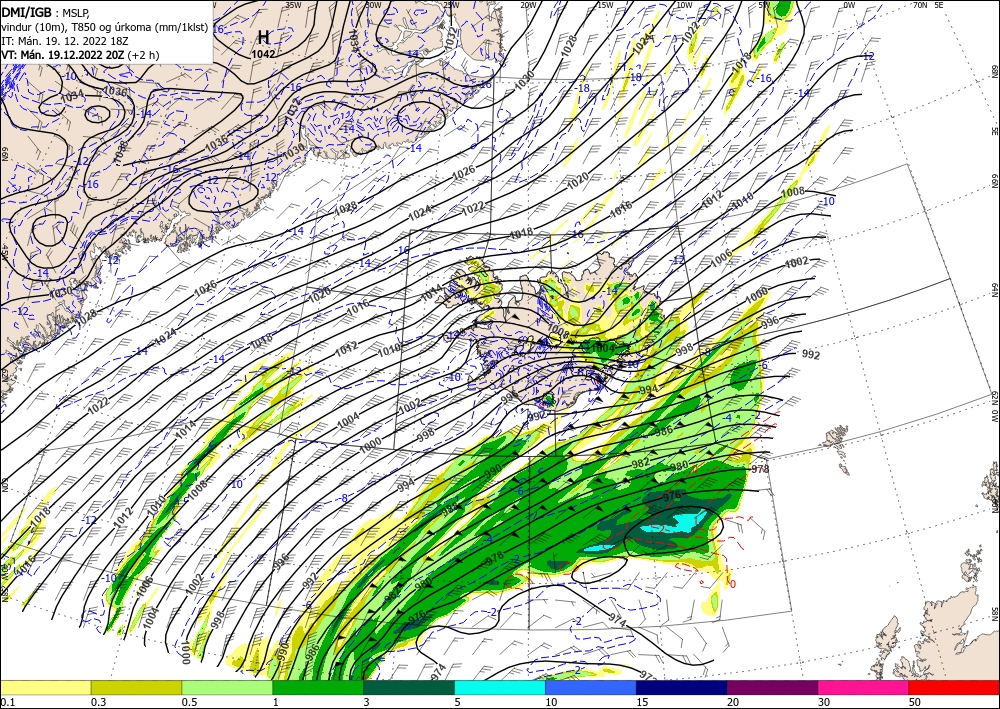Image resolution: width=1000 pixels, height=709 pixels.
Task: Select the dark green 3–5 legend swatch
Action: click(409, 688)
